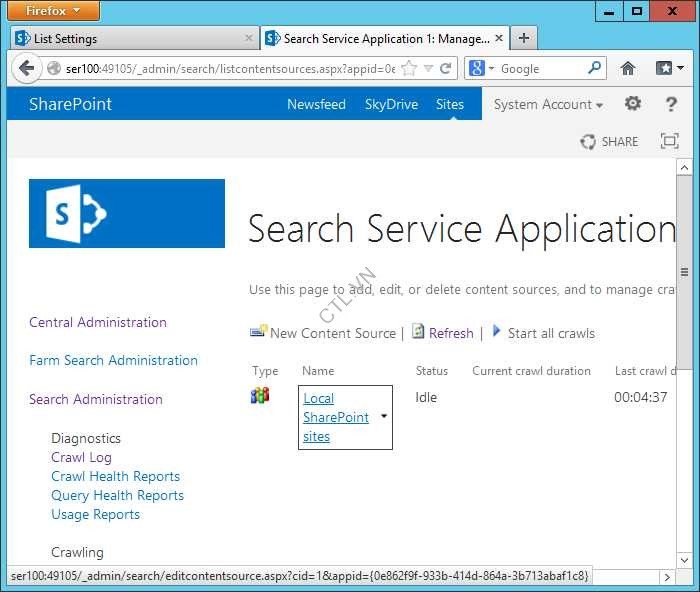The height and width of the screenshot is (592, 700).
Task: Click Start all crawls link
Action: (550, 333)
